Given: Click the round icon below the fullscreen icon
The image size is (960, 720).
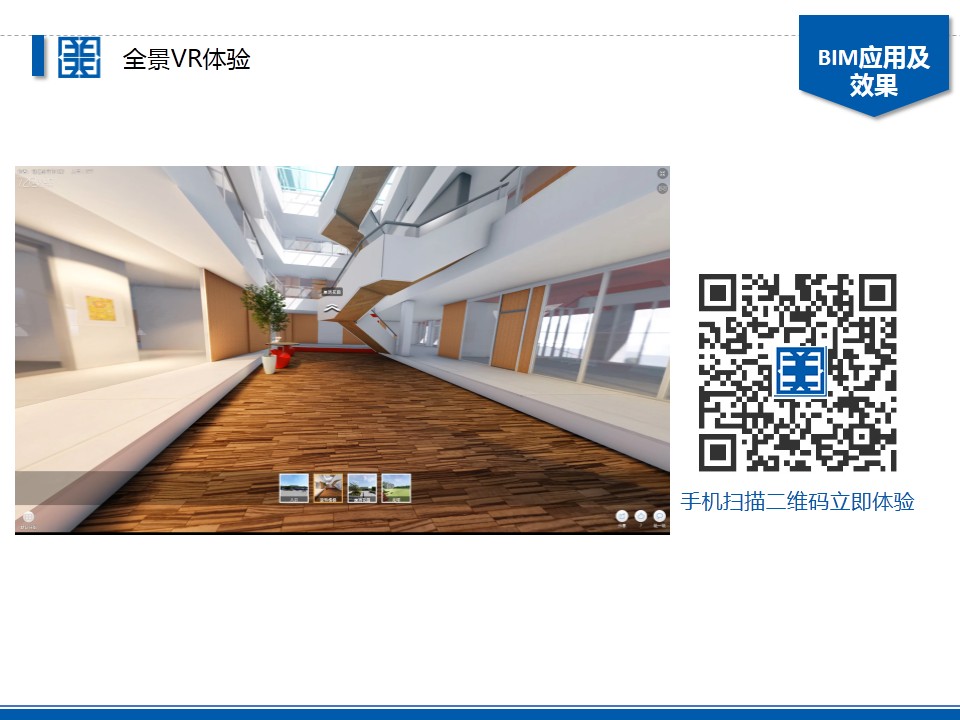Looking at the screenshot, I should (662, 188).
